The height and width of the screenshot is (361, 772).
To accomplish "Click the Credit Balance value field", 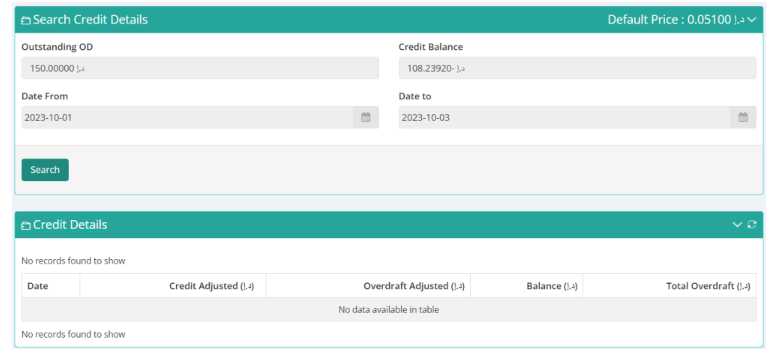I will tap(578, 68).
